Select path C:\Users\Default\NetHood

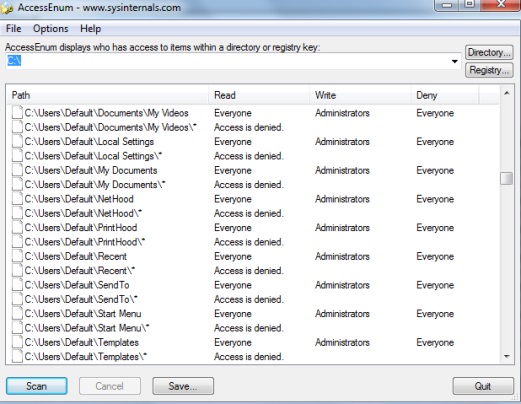pyautogui.click(x=79, y=199)
